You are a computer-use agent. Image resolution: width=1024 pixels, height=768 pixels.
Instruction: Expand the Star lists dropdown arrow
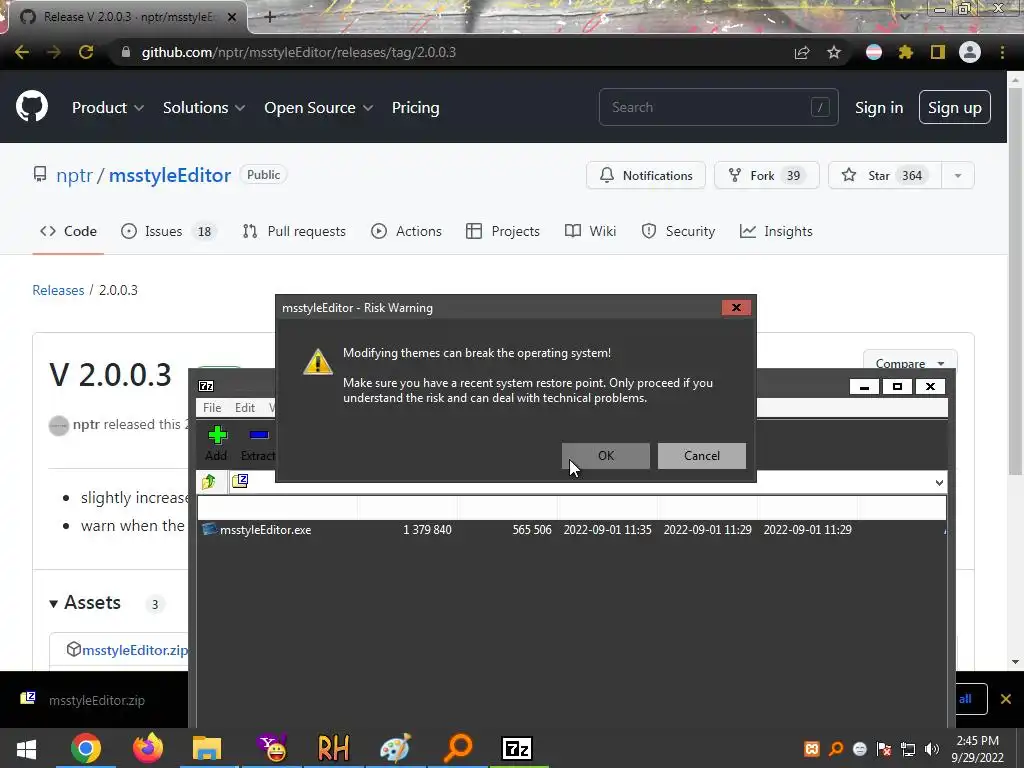(x=958, y=175)
